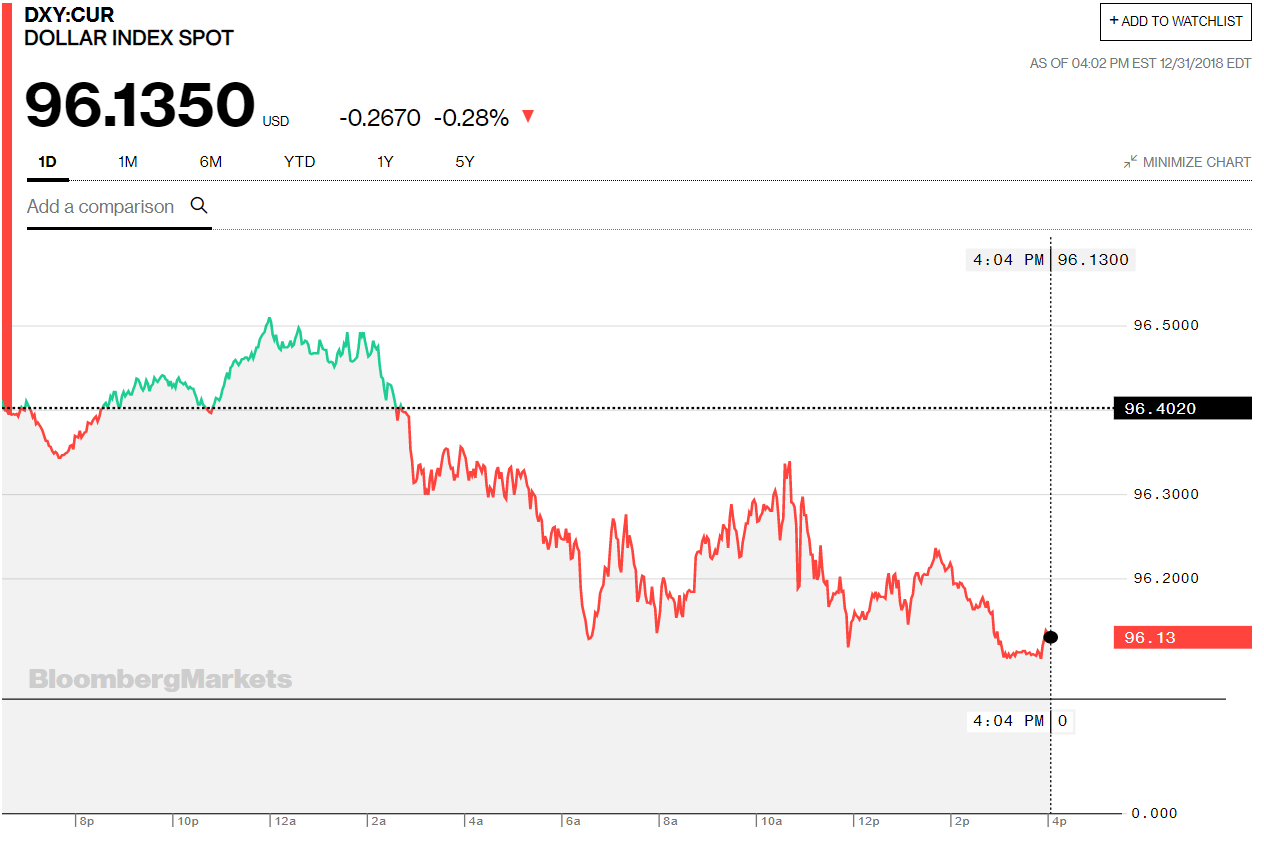Click the 96.1350 price value

[x=140, y=105]
